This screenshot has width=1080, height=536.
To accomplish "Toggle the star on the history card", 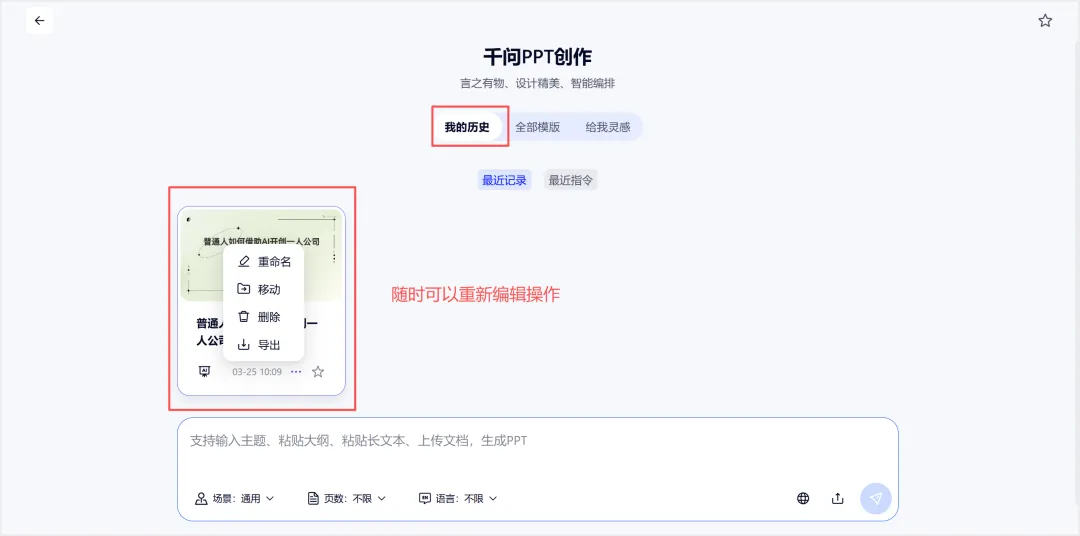I will pyautogui.click(x=318, y=372).
